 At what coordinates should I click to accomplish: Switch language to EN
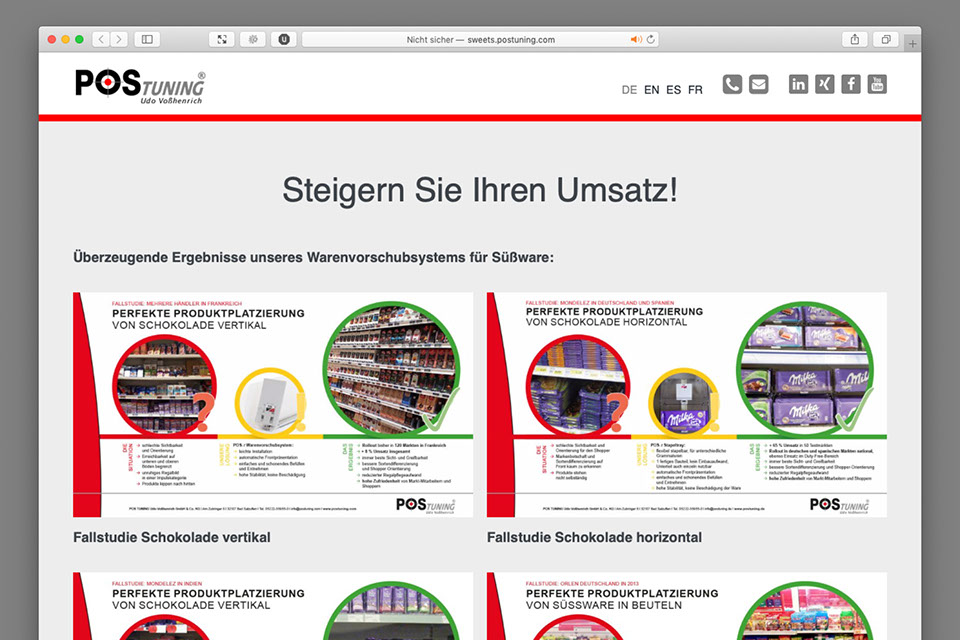[x=651, y=90]
